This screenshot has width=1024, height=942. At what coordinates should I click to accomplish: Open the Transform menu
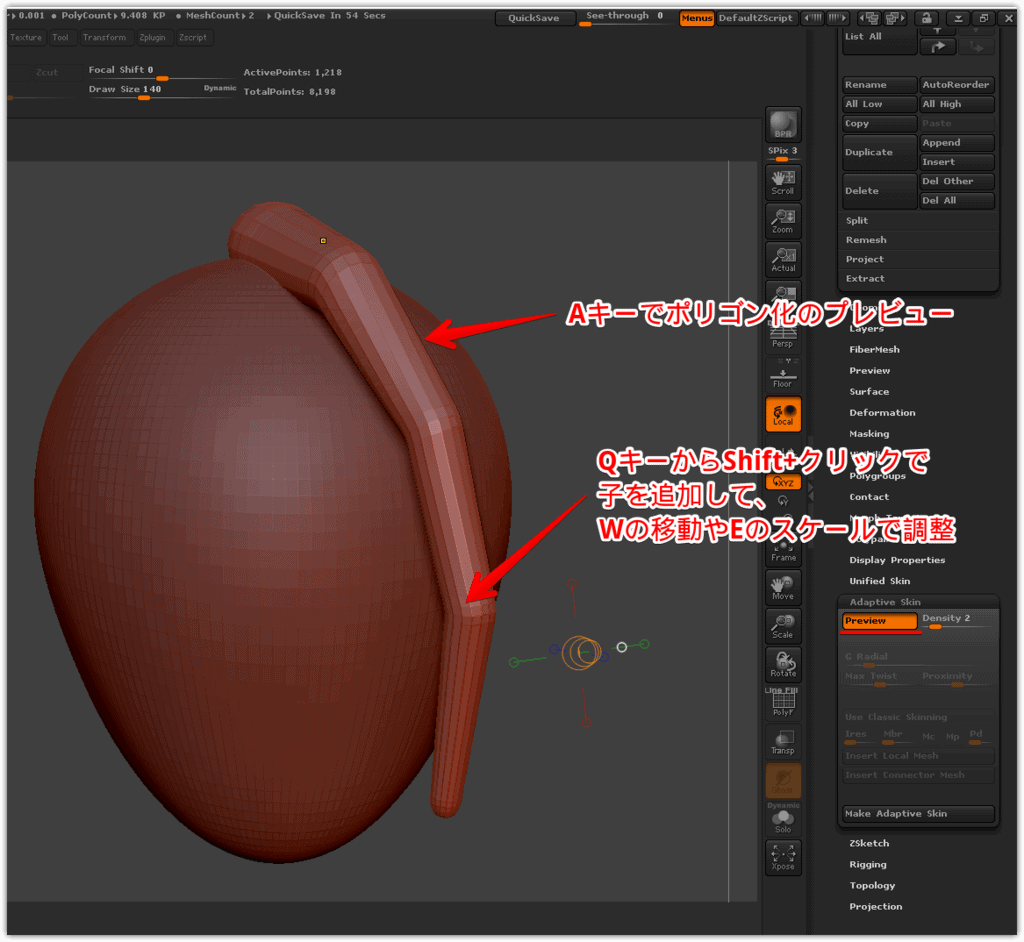104,38
